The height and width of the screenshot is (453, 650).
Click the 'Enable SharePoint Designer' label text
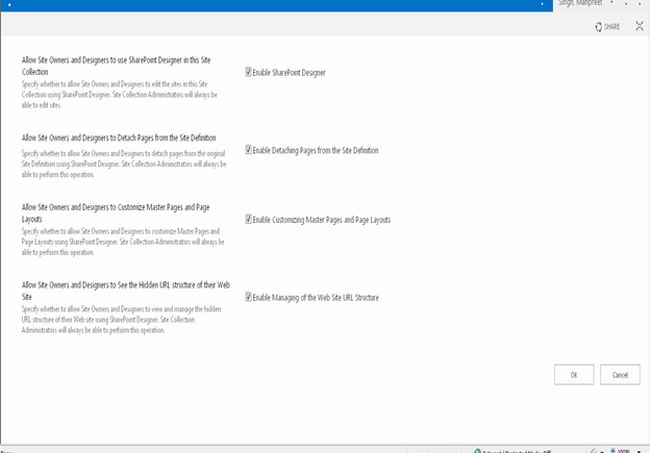[289, 73]
